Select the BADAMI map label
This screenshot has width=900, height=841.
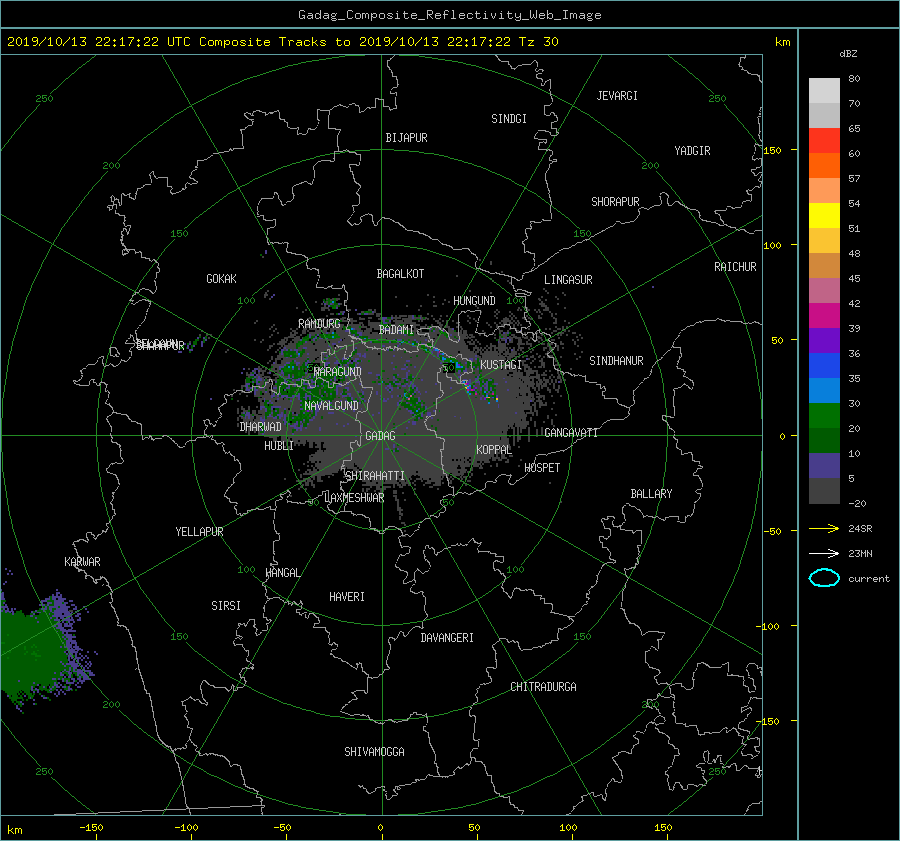click(x=396, y=330)
